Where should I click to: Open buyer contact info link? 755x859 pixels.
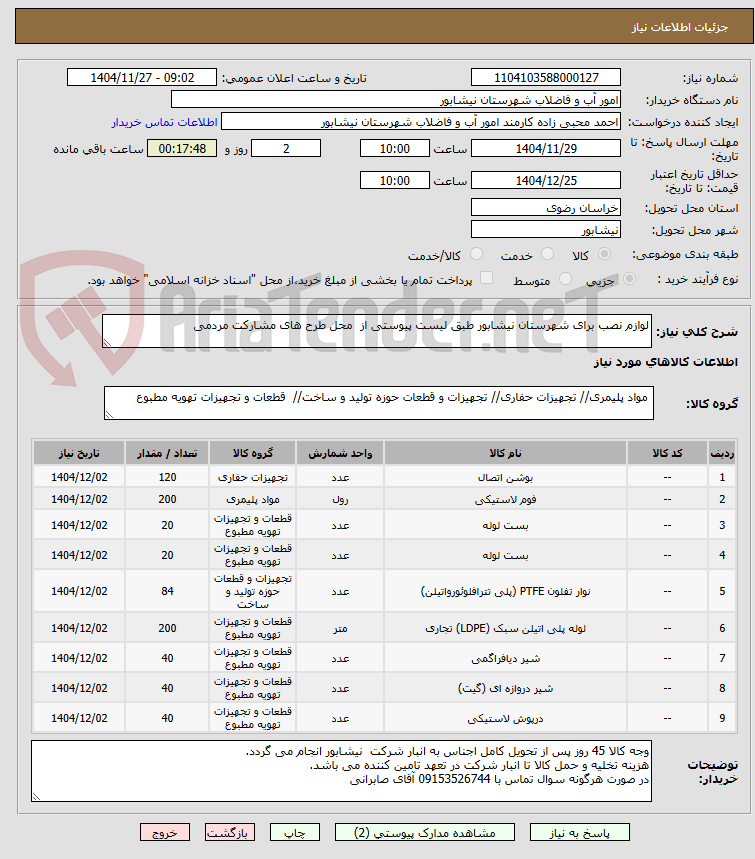tap(164, 122)
